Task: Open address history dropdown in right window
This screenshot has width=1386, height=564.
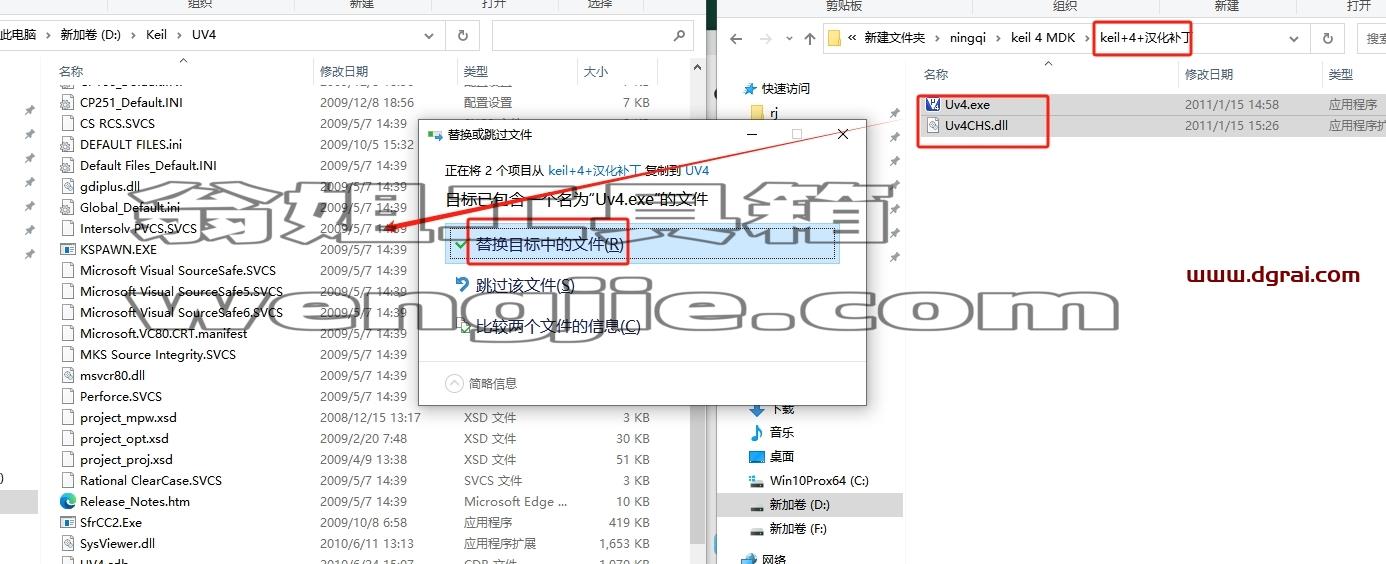Action: [1294, 39]
